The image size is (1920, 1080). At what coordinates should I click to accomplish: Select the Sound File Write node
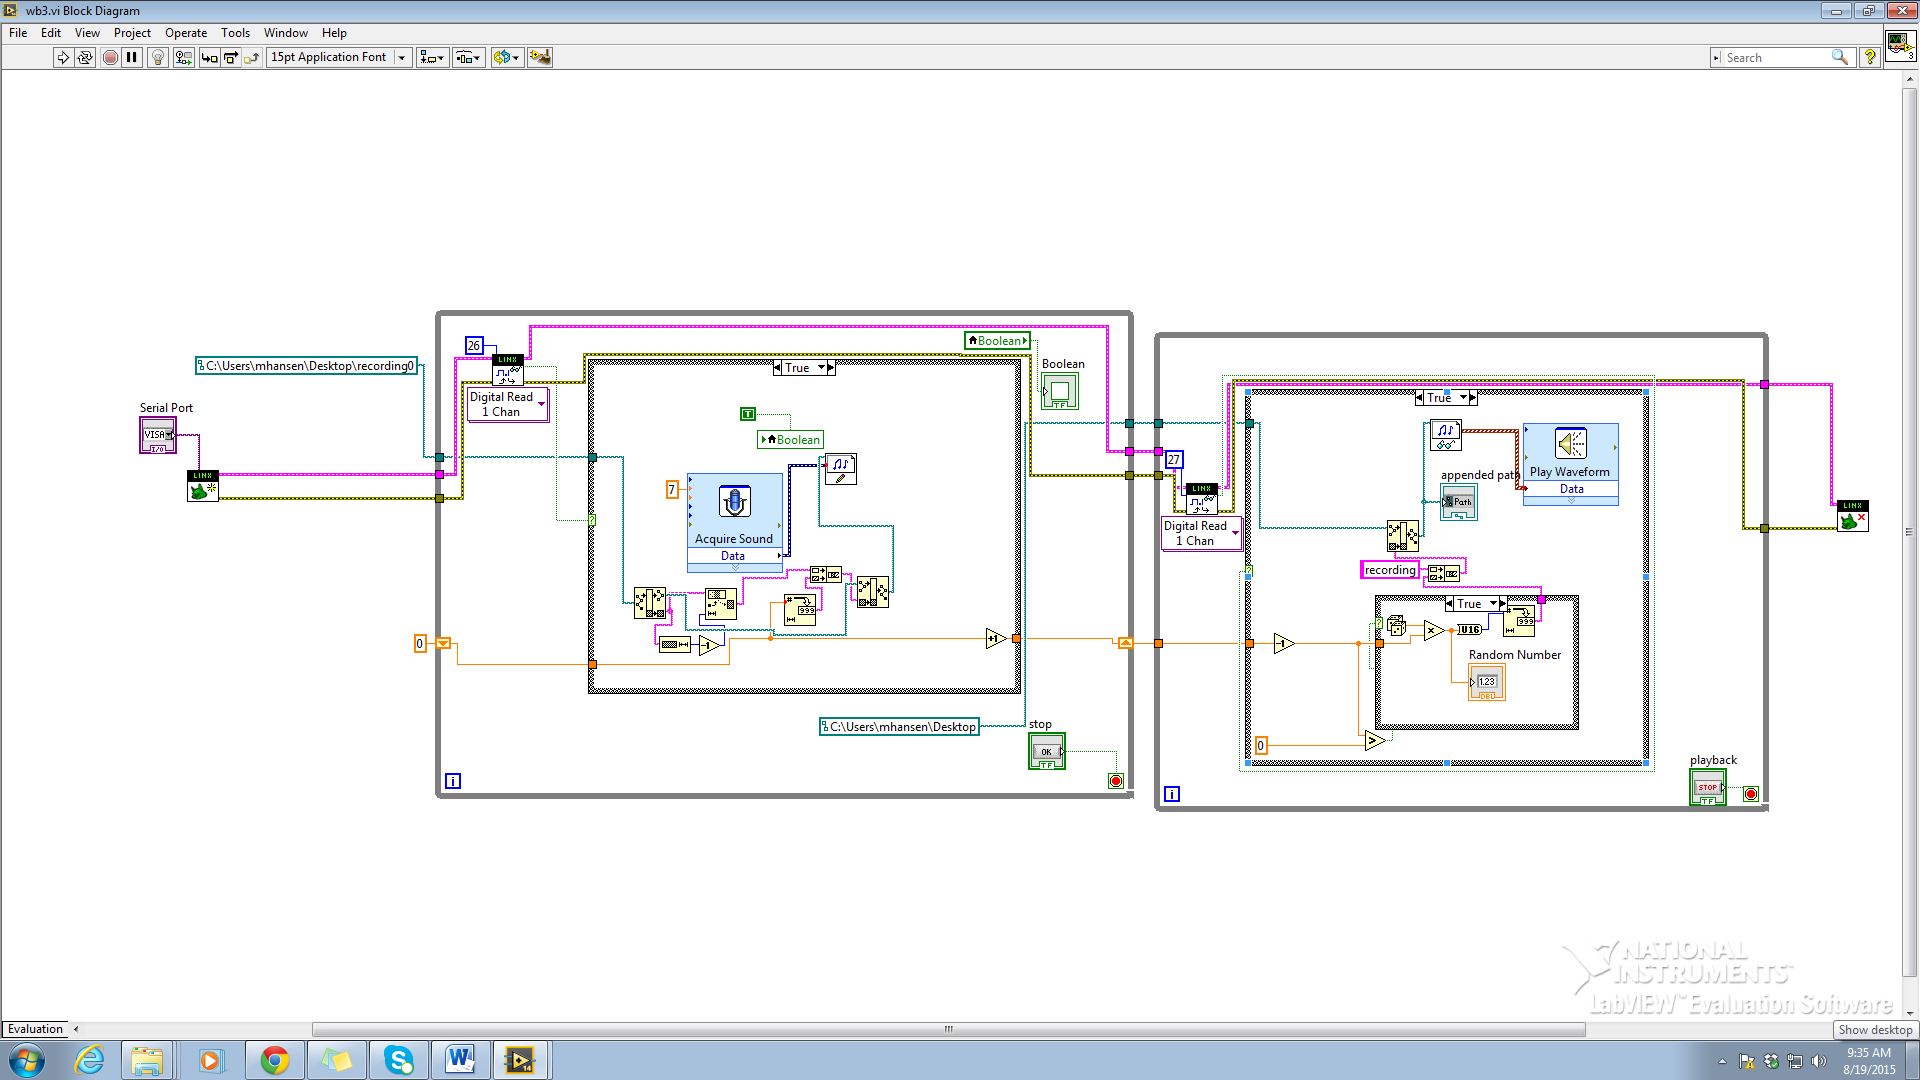pyautogui.click(x=840, y=469)
